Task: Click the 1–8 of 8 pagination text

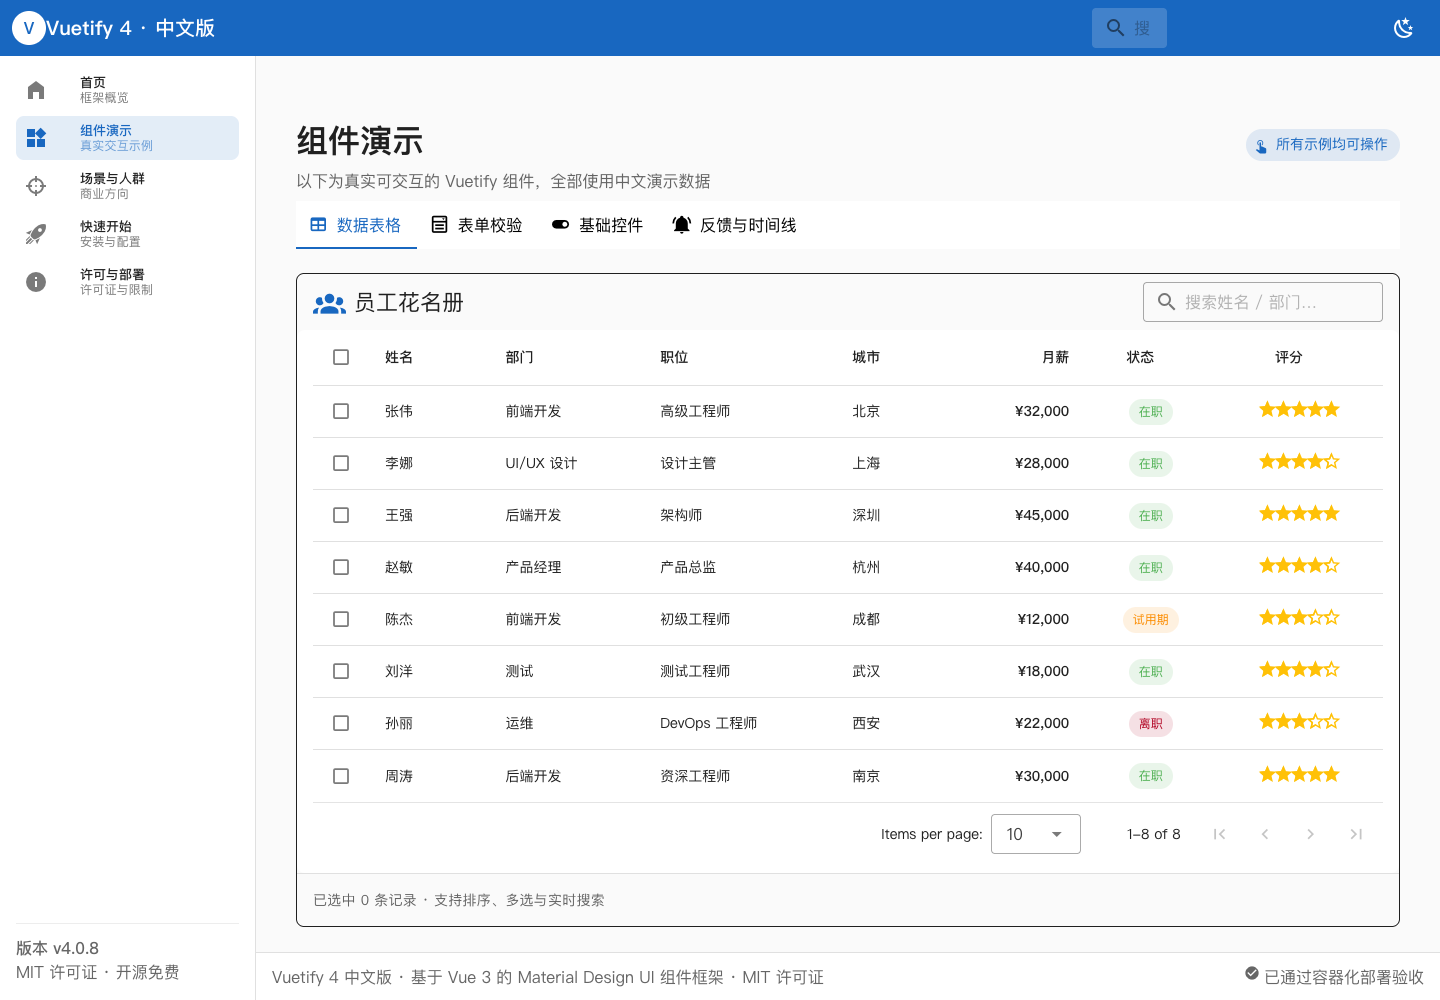Action: [x=1154, y=834]
